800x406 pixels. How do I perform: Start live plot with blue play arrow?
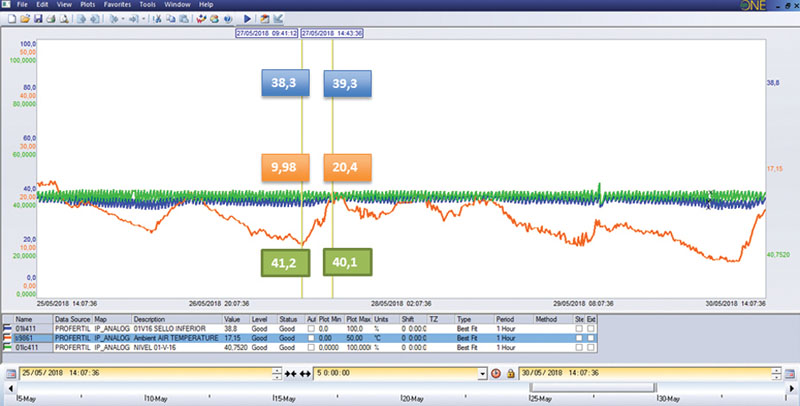(247, 19)
